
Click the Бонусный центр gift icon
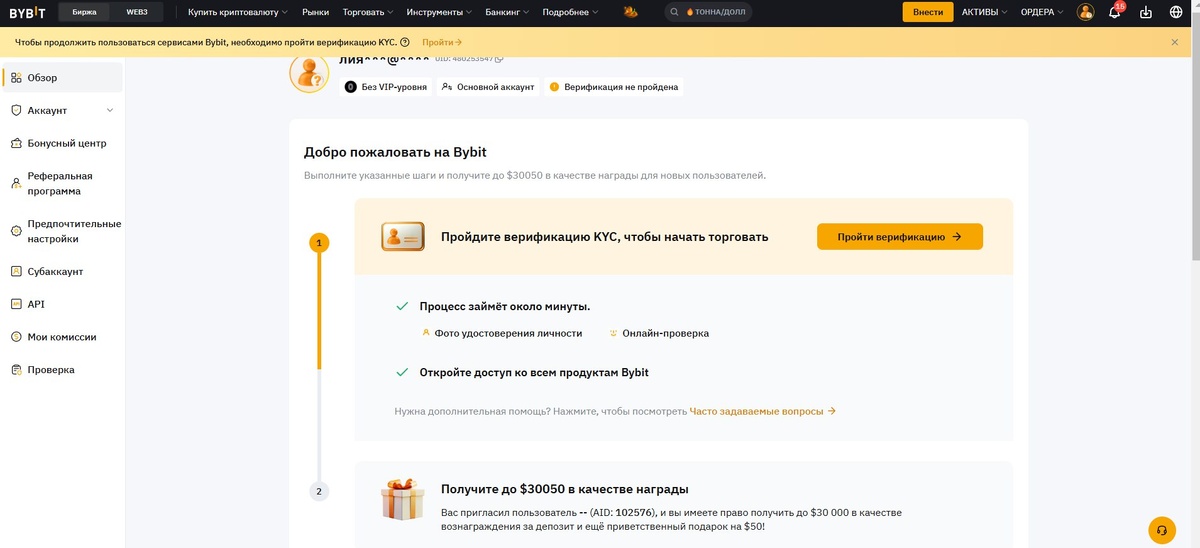click(16, 143)
